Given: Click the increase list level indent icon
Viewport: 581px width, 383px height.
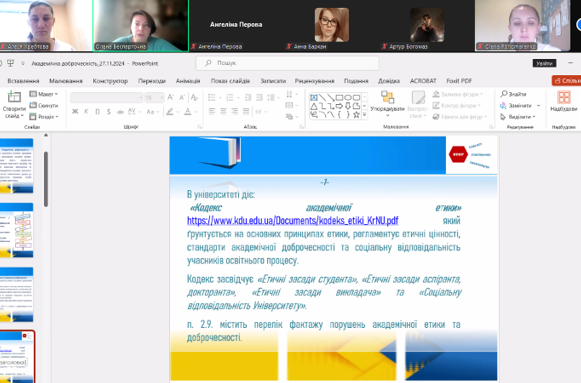Looking at the screenshot, I should (x=259, y=97).
